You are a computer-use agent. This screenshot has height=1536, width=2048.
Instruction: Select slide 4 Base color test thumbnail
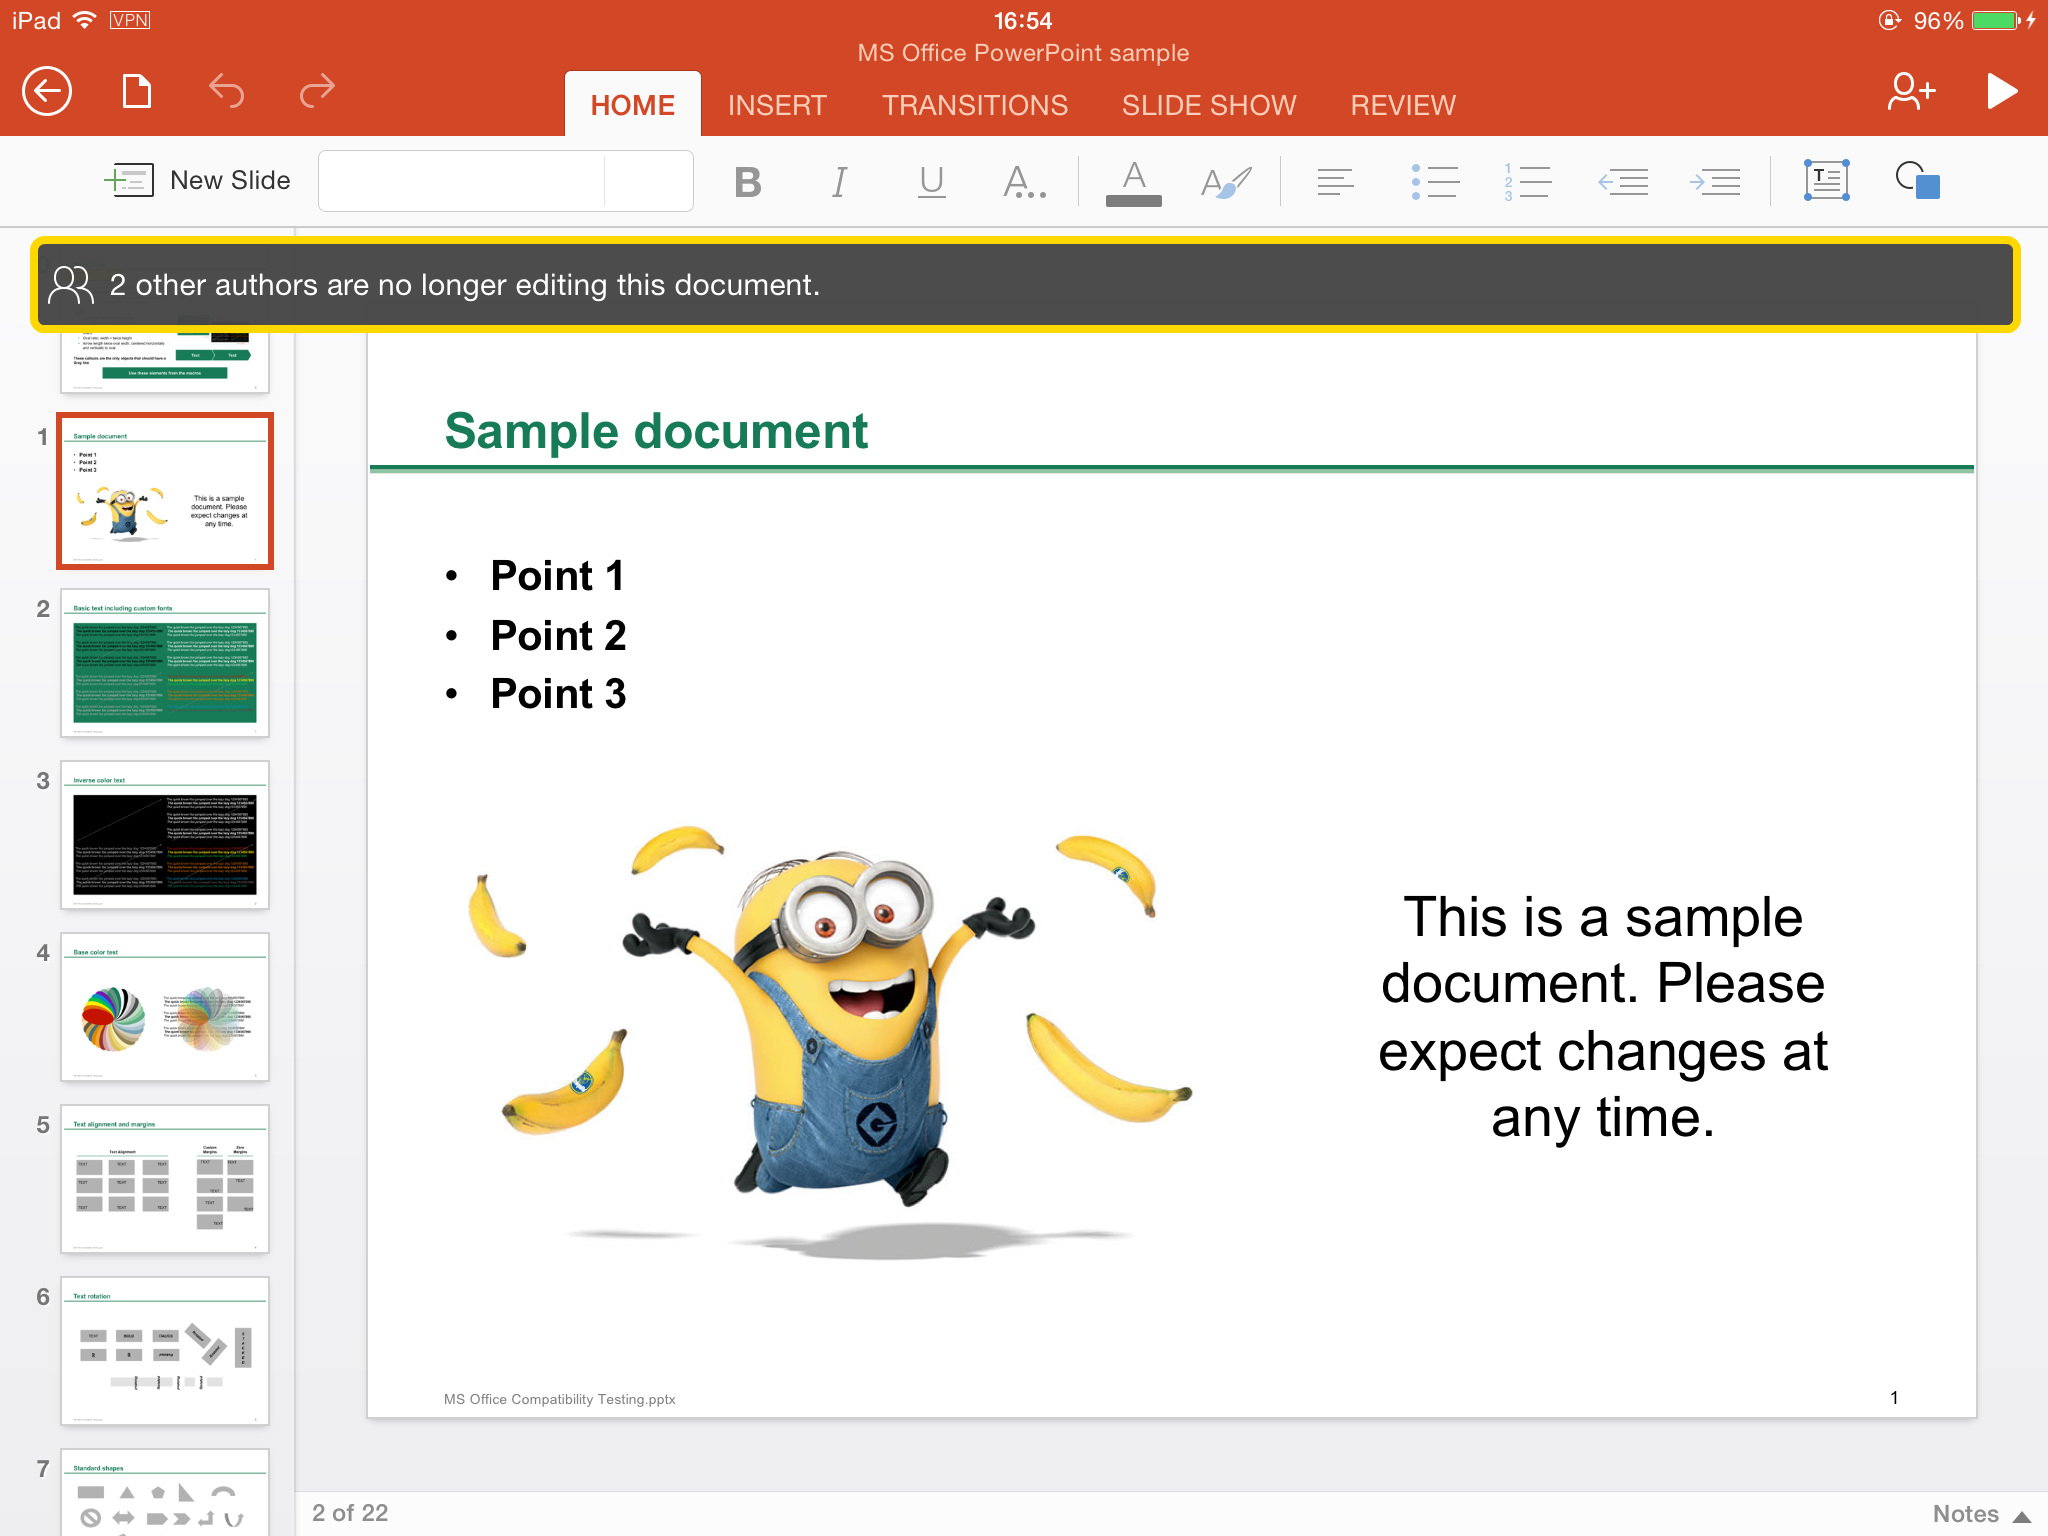(165, 1007)
